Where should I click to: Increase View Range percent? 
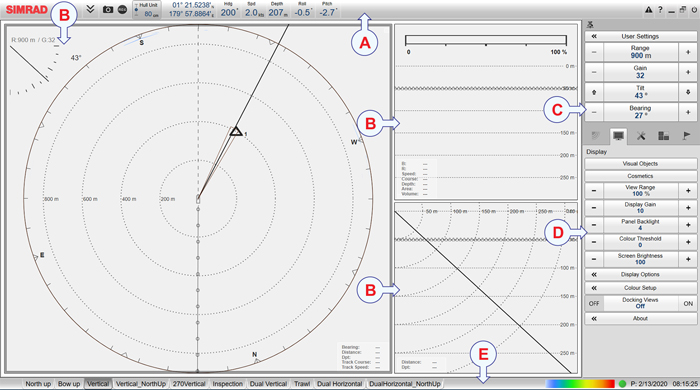(688, 191)
